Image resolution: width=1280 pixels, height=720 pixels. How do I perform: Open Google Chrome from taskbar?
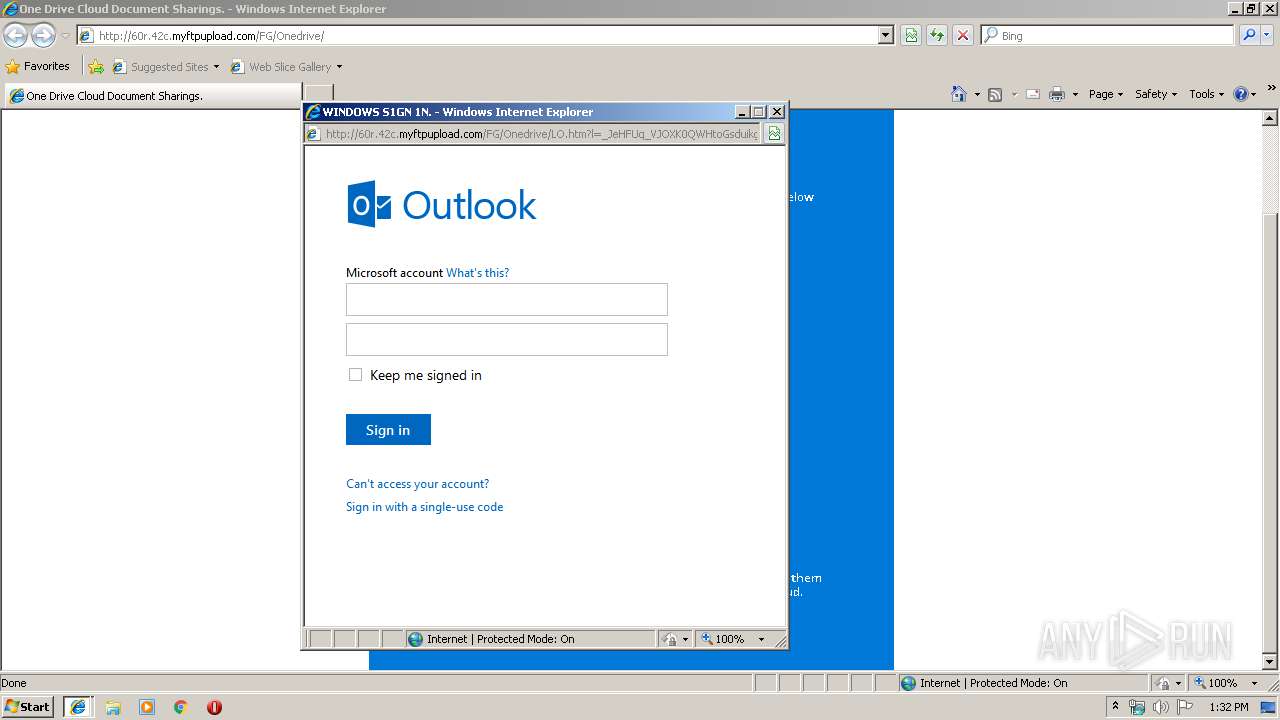click(181, 707)
